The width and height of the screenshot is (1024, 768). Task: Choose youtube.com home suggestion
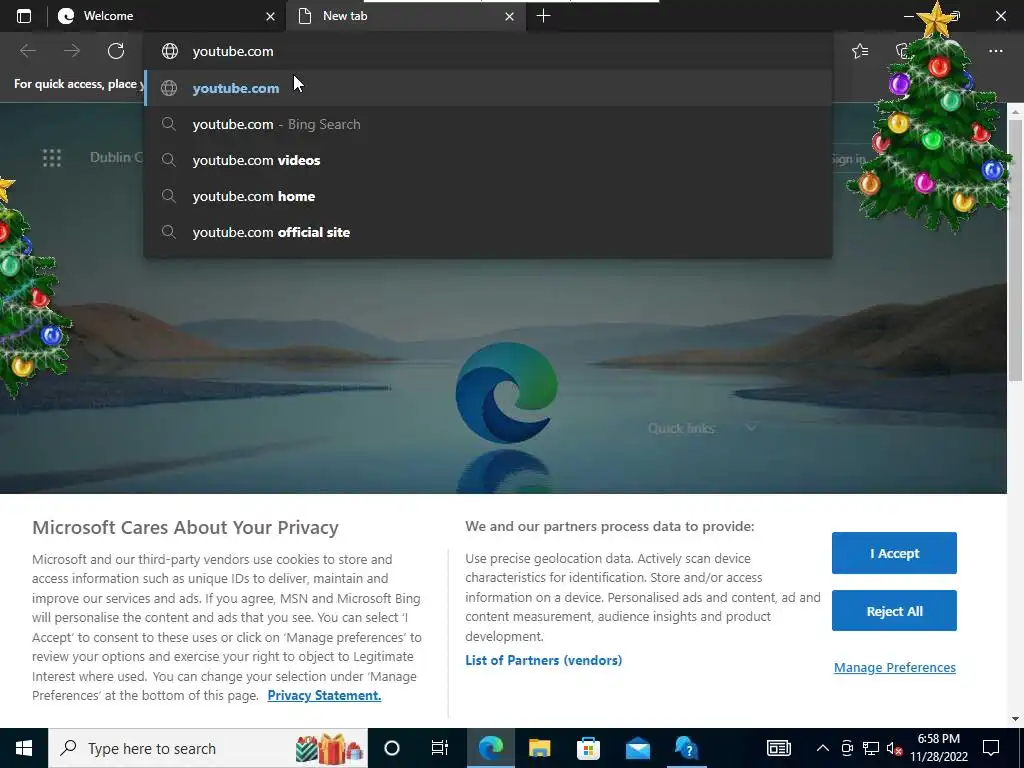[487, 196]
